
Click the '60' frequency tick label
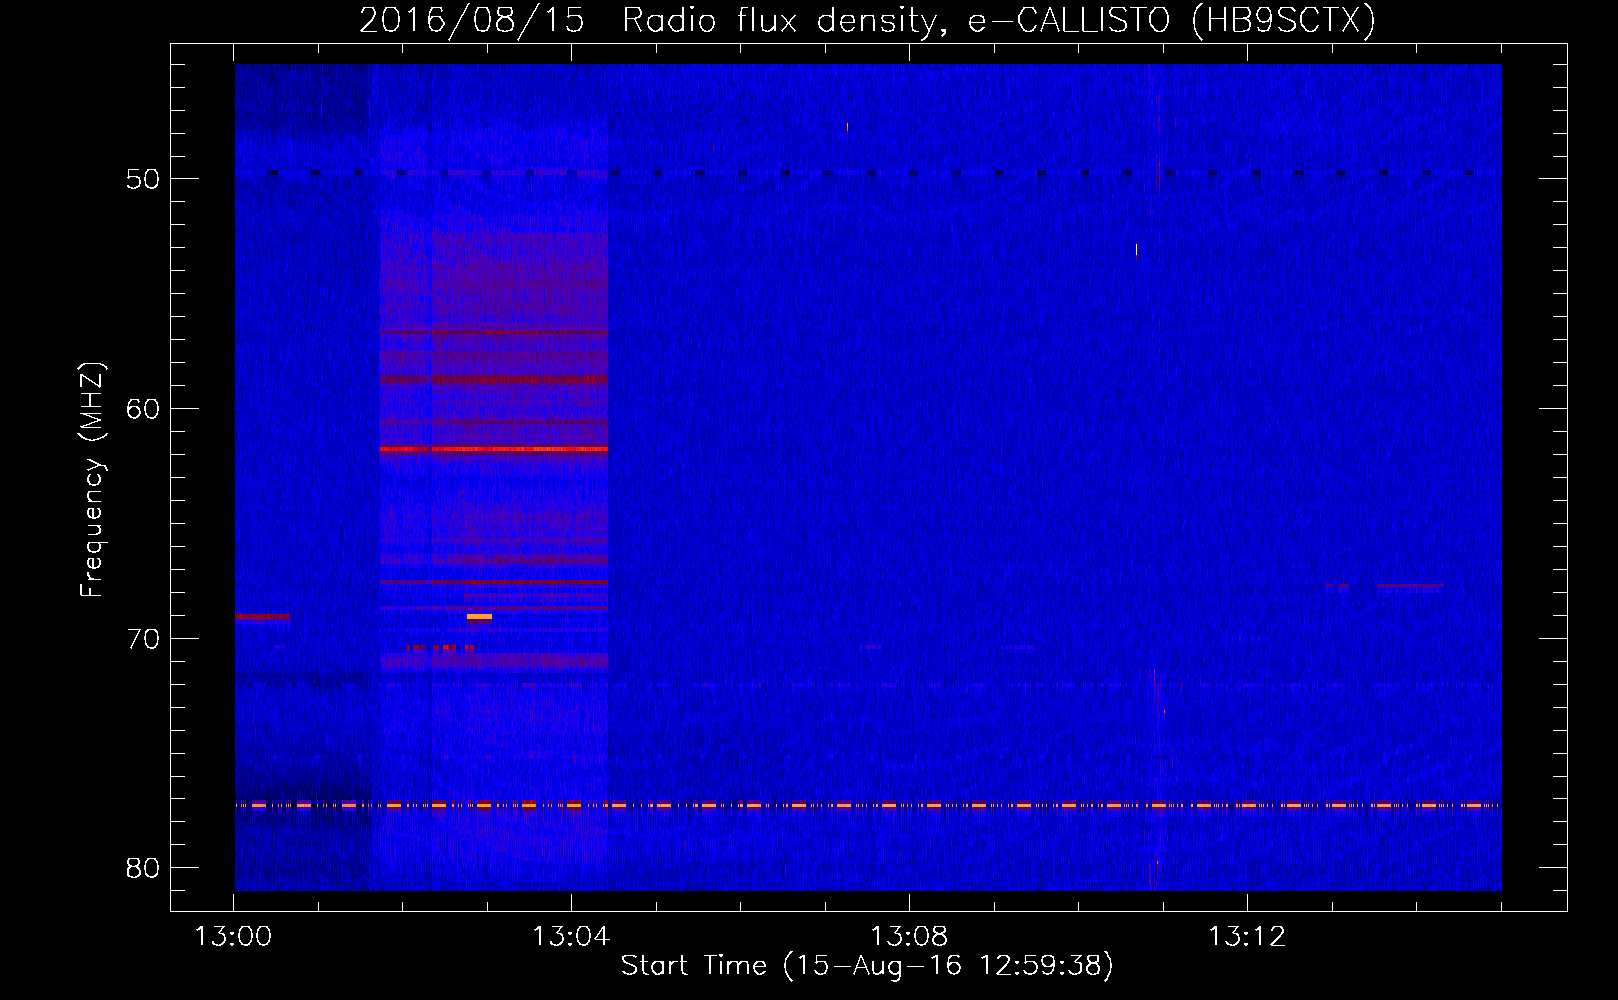pos(143,409)
